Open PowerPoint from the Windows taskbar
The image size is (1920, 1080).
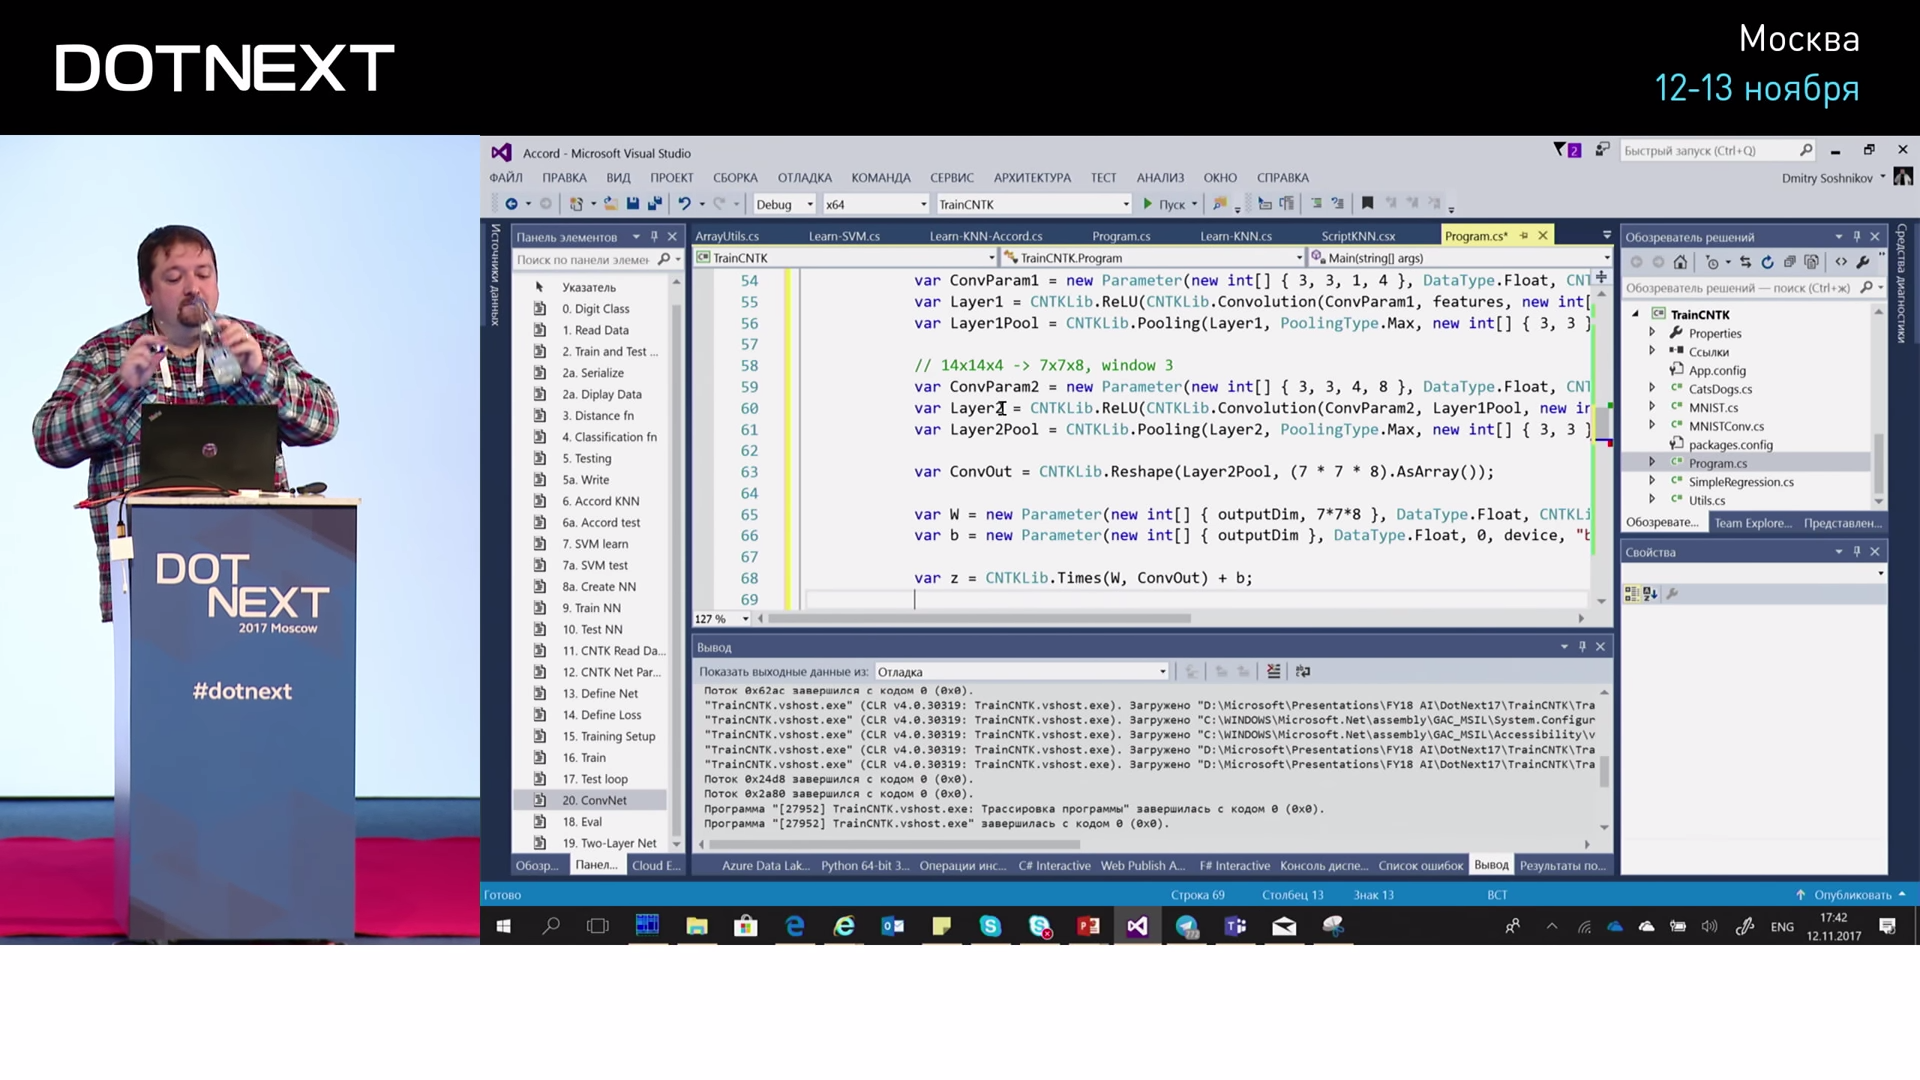coord(1088,926)
